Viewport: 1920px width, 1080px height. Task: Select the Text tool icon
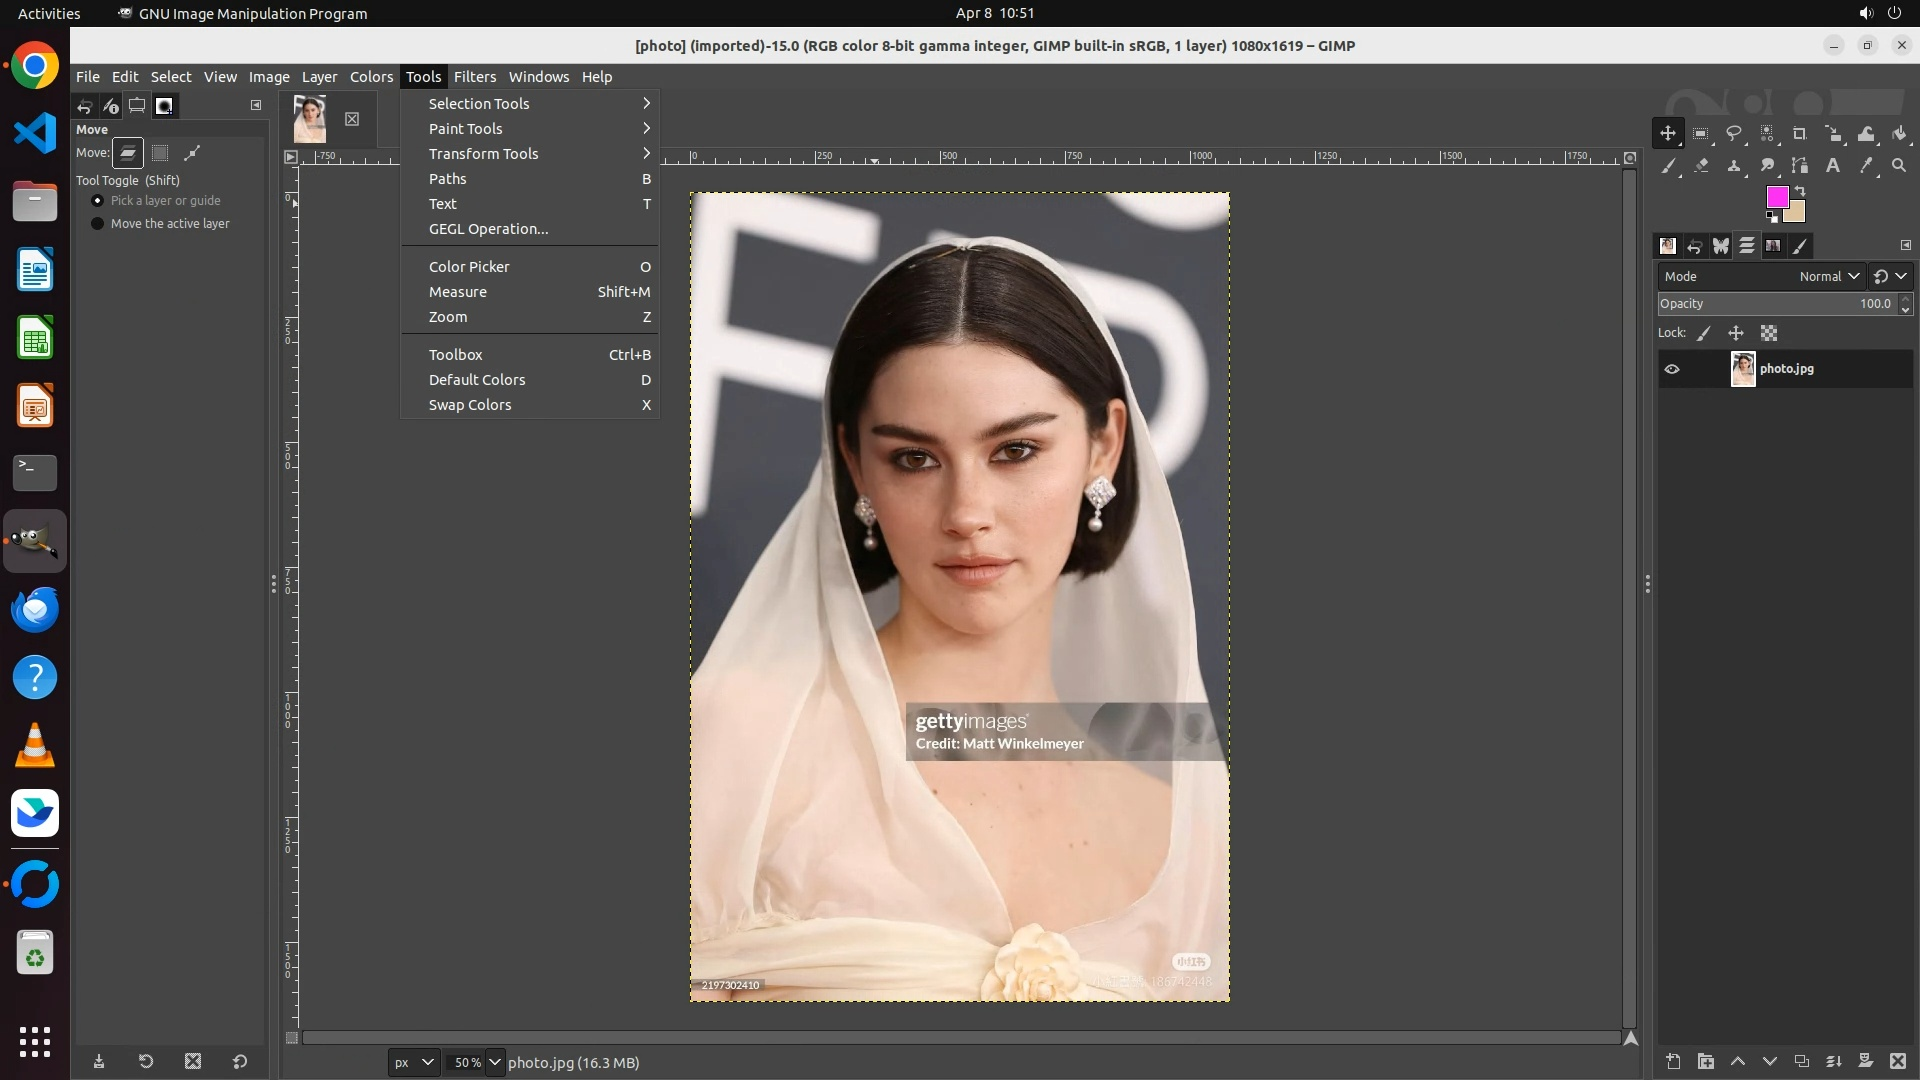click(x=1833, y=166)
